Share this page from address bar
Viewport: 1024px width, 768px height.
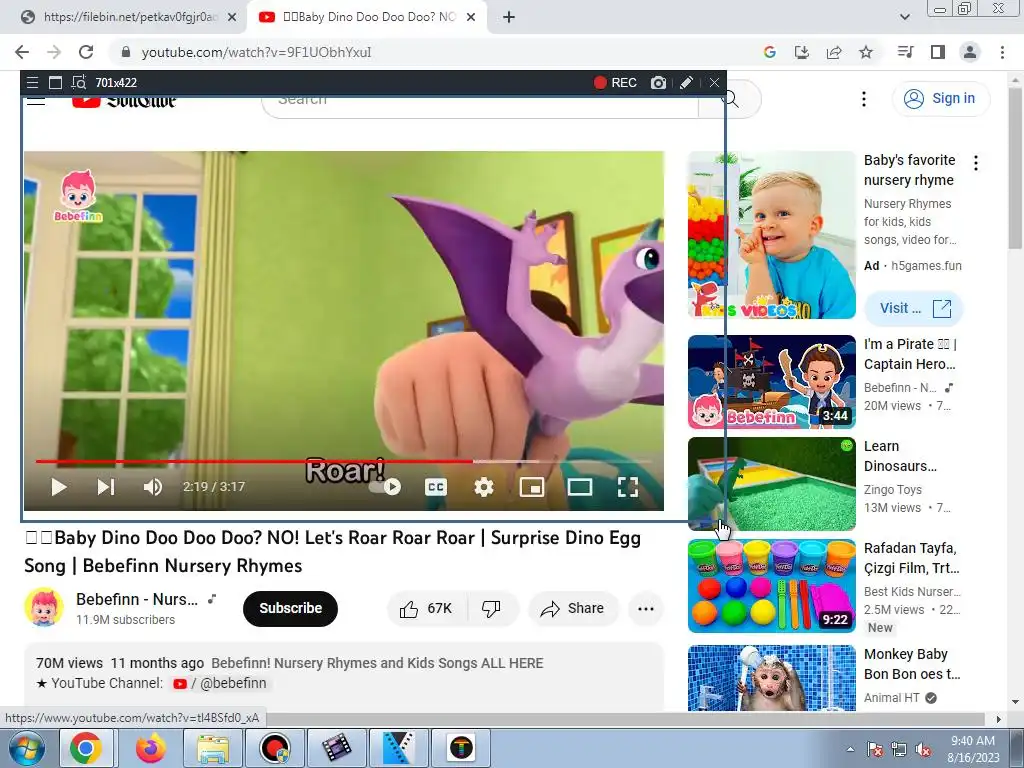tap(834, 52)
